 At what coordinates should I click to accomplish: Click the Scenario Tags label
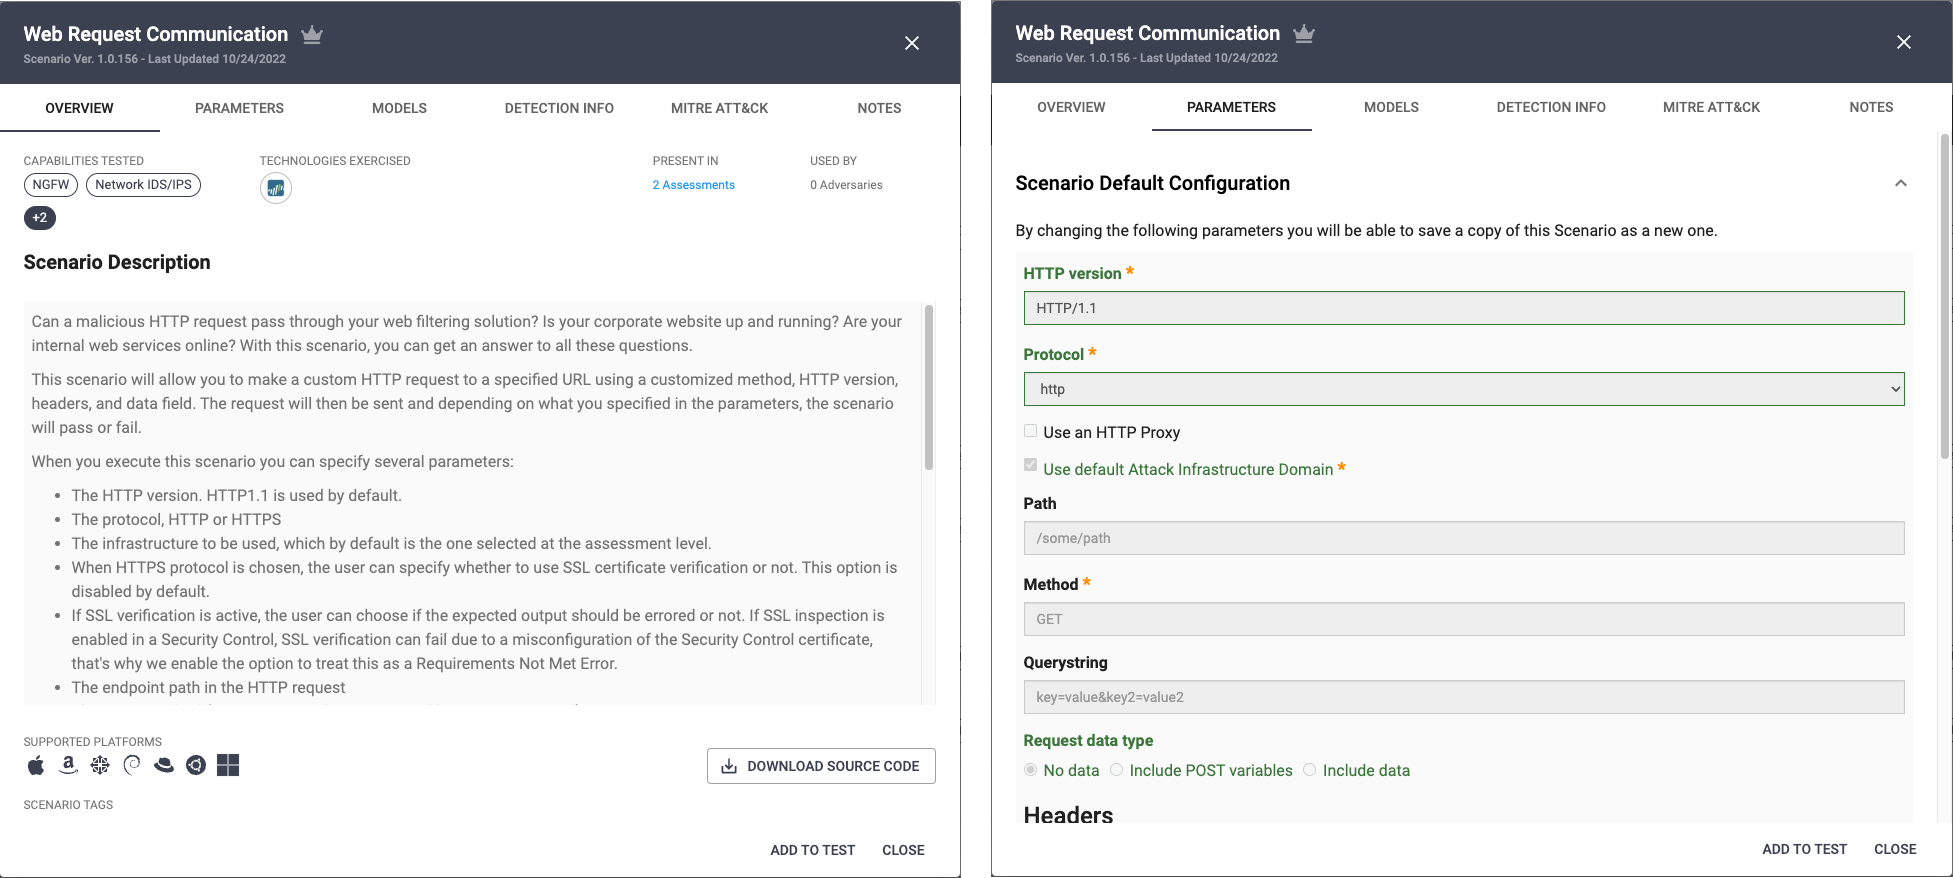68,805
